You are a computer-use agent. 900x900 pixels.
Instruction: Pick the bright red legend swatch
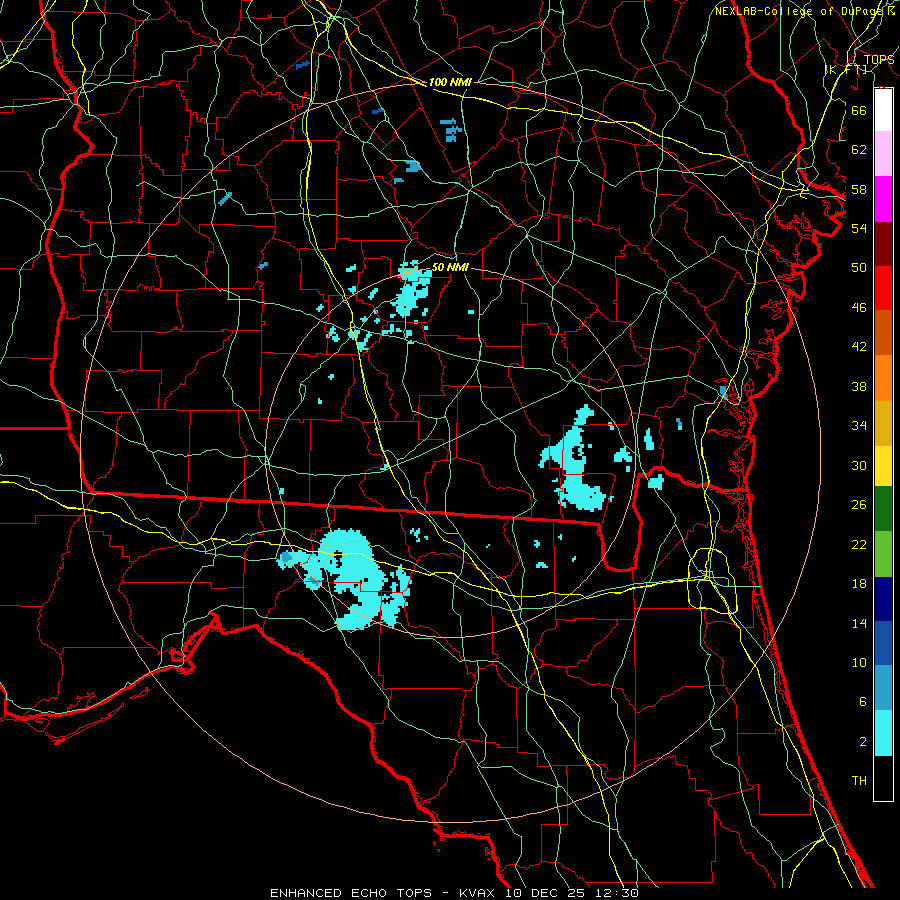pos(883,288)
